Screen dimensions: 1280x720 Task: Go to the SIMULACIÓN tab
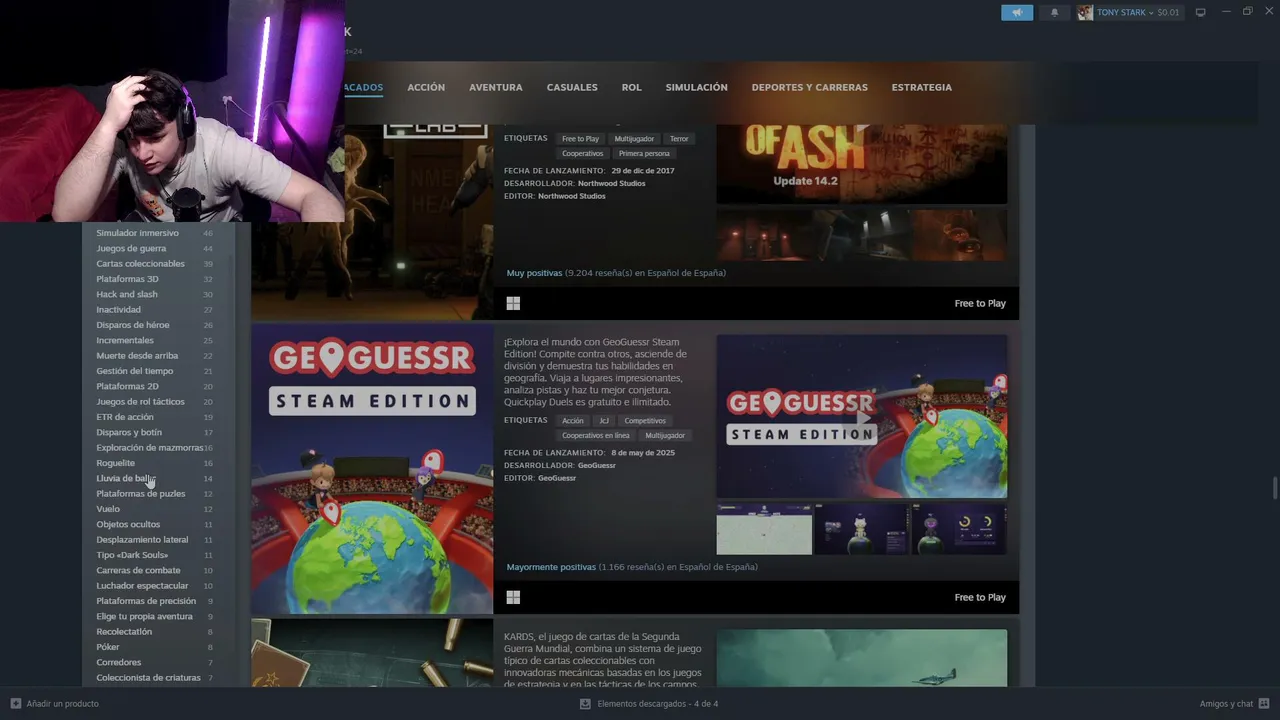697,87
